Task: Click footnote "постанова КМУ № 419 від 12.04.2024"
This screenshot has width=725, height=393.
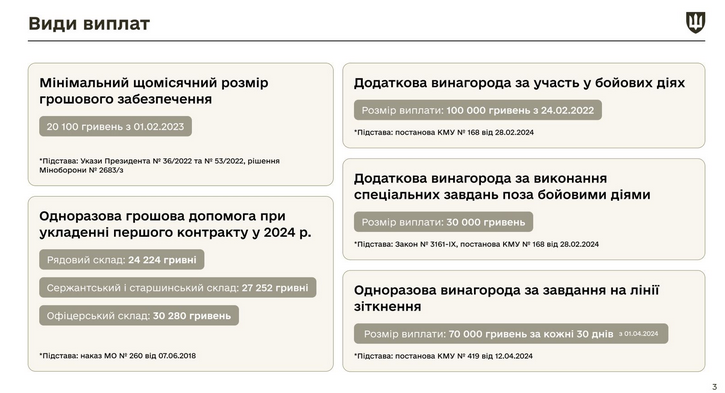Action: [443, 356]
